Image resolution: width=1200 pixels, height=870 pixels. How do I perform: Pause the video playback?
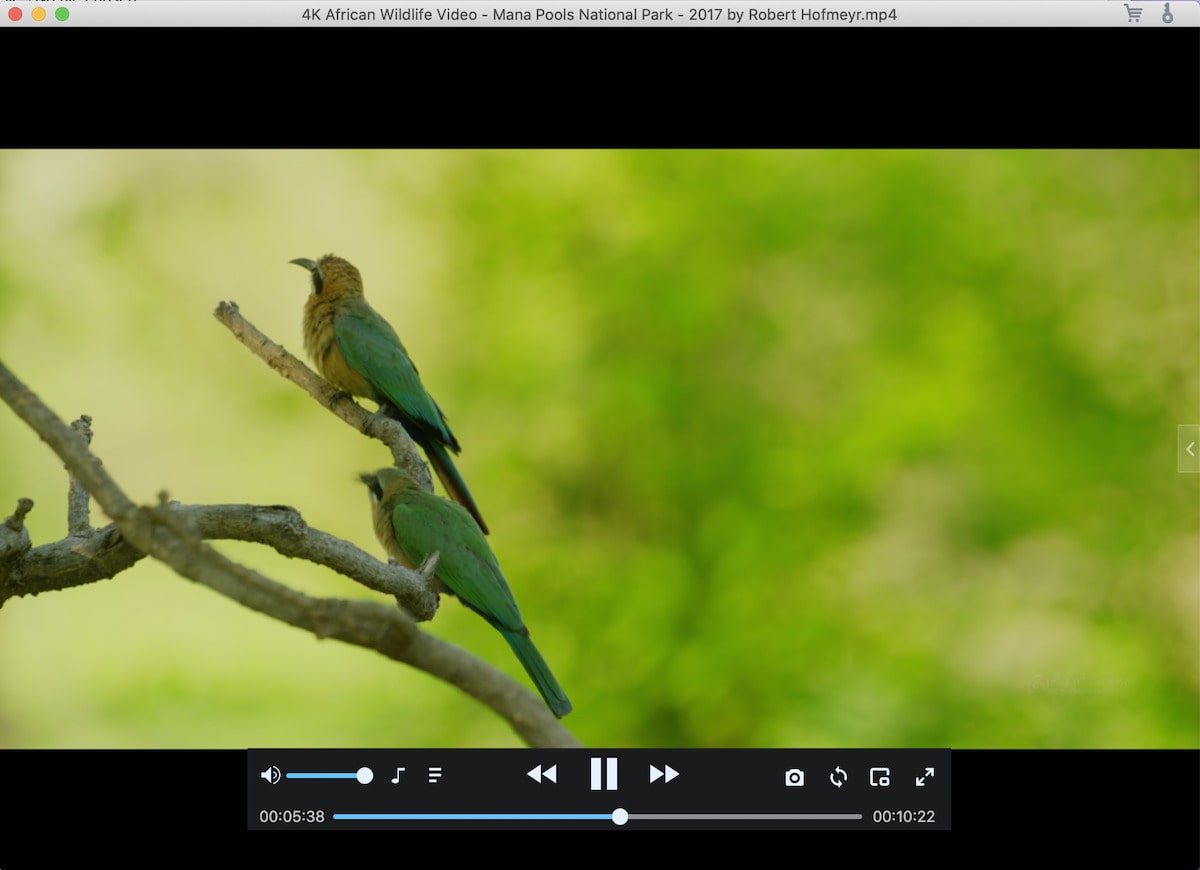[603, 774]
